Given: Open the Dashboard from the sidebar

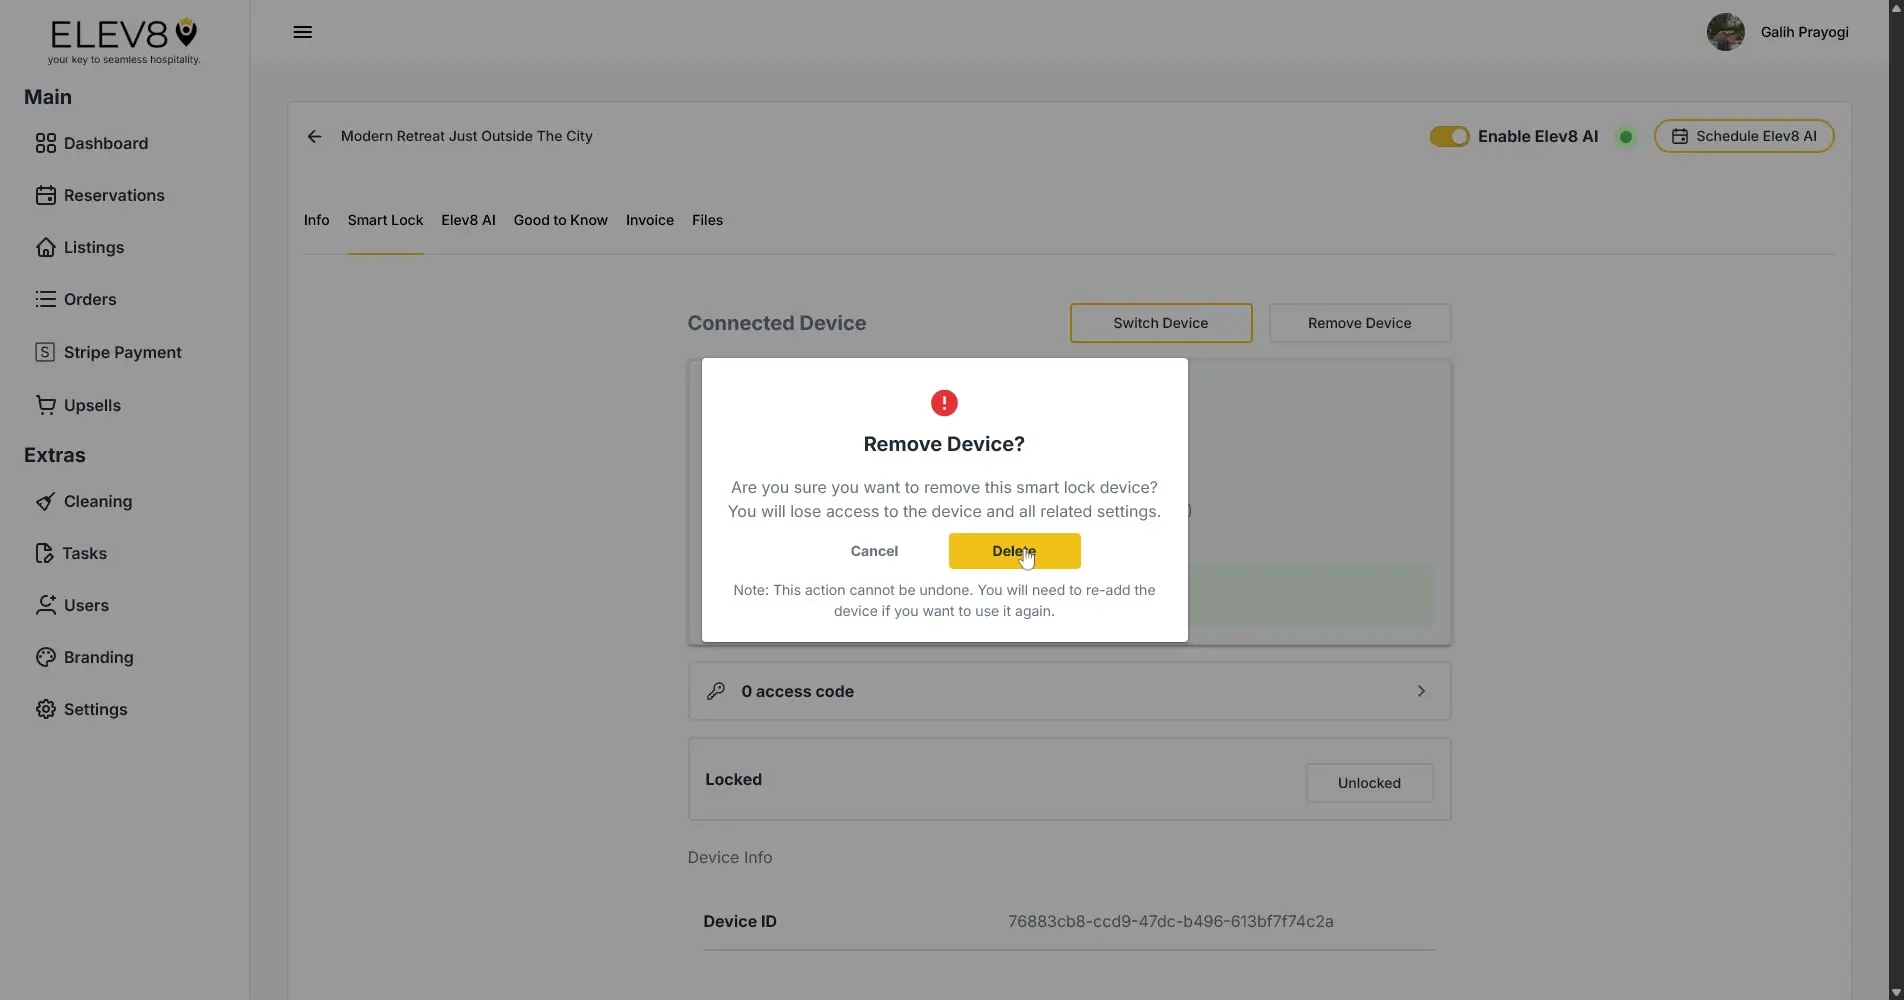Looking at the screenshot, I should pyautogui.click(x=104, y=143).
